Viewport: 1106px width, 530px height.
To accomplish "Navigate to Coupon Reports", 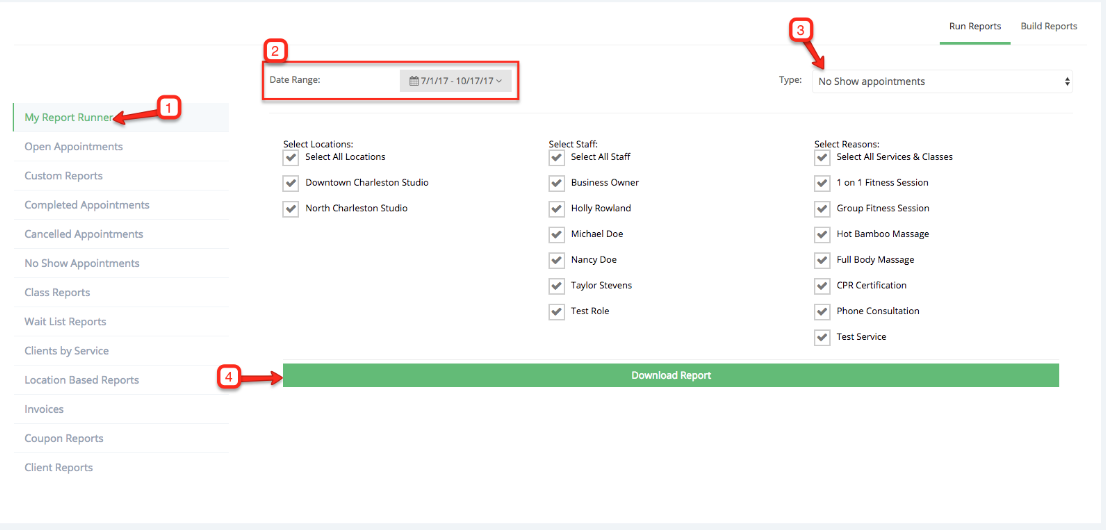I will pos(64,438).
